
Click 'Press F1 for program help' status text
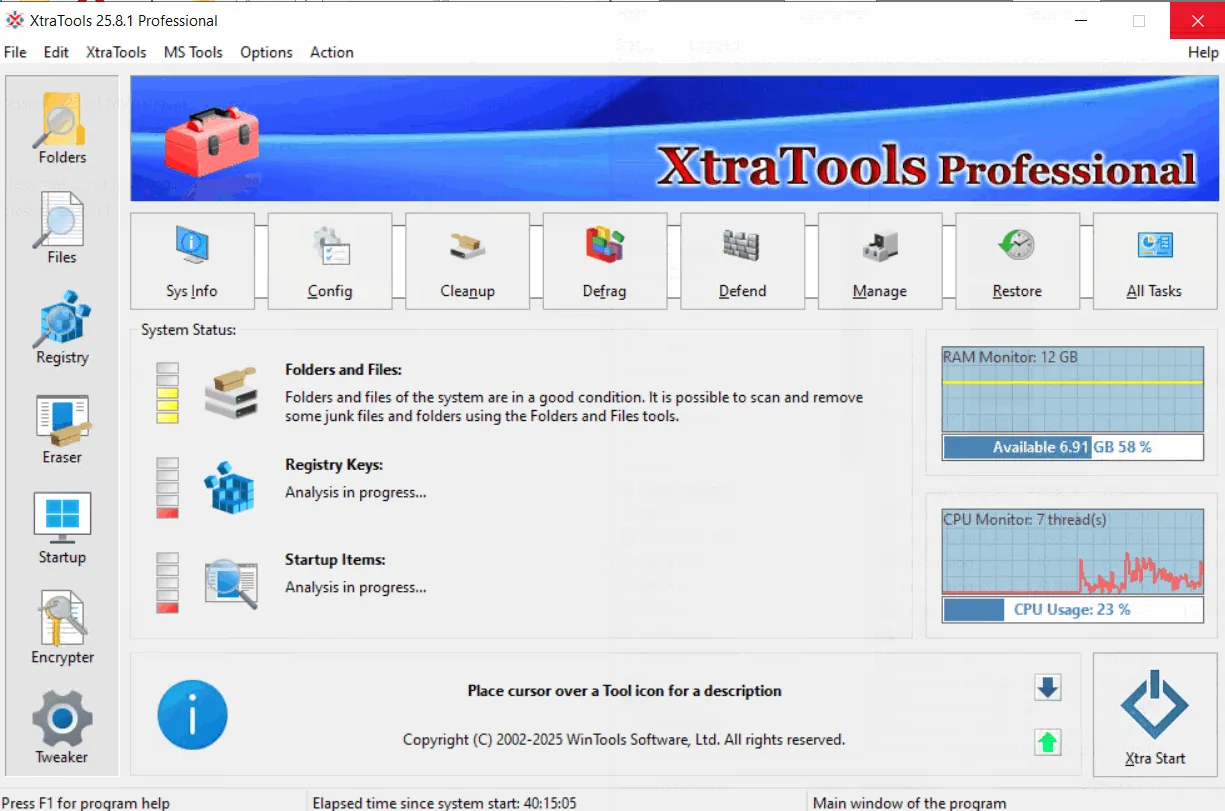pos(87,802)
